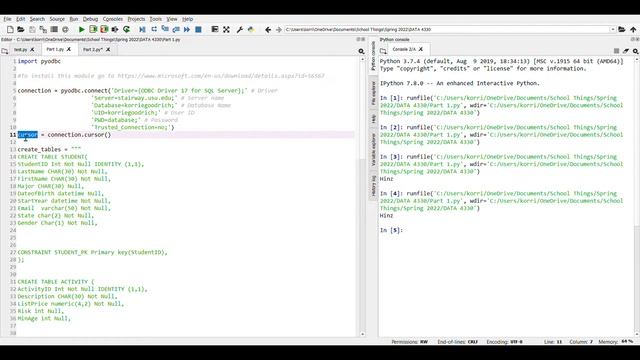
Task: Switch to the test.py editor tab
Action: 20,49
